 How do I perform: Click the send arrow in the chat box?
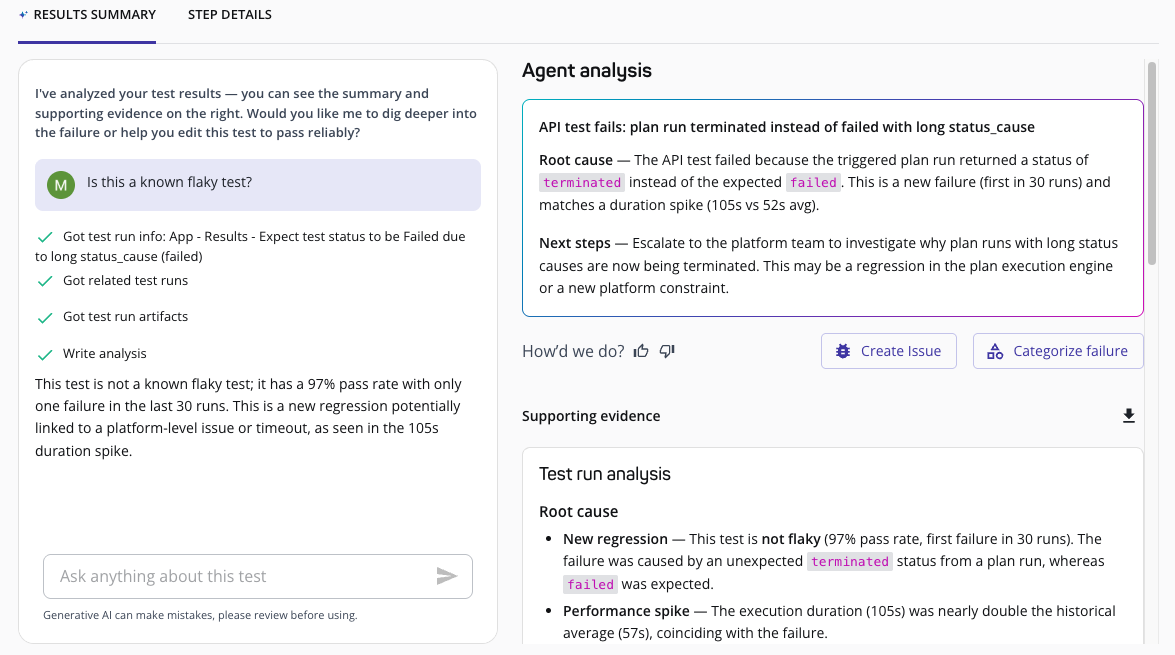point(446,576)
